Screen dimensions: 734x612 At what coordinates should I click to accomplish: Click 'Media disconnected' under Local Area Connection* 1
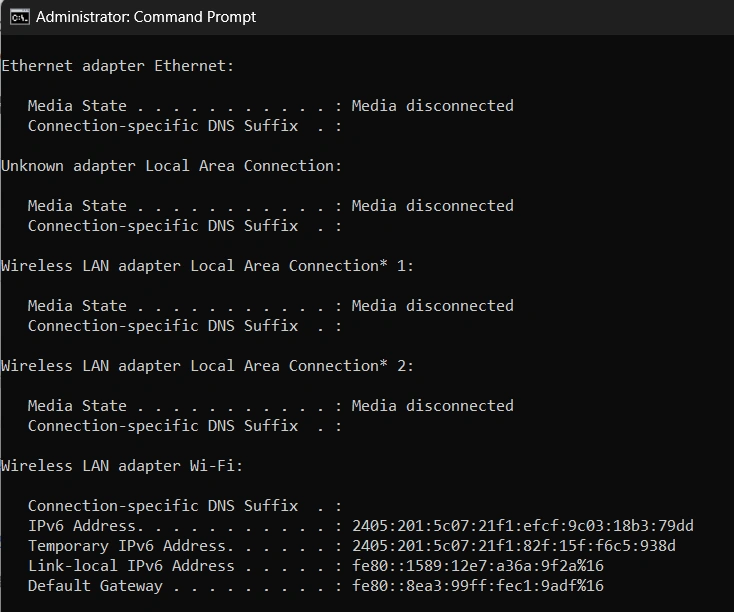tap(433, 306)
